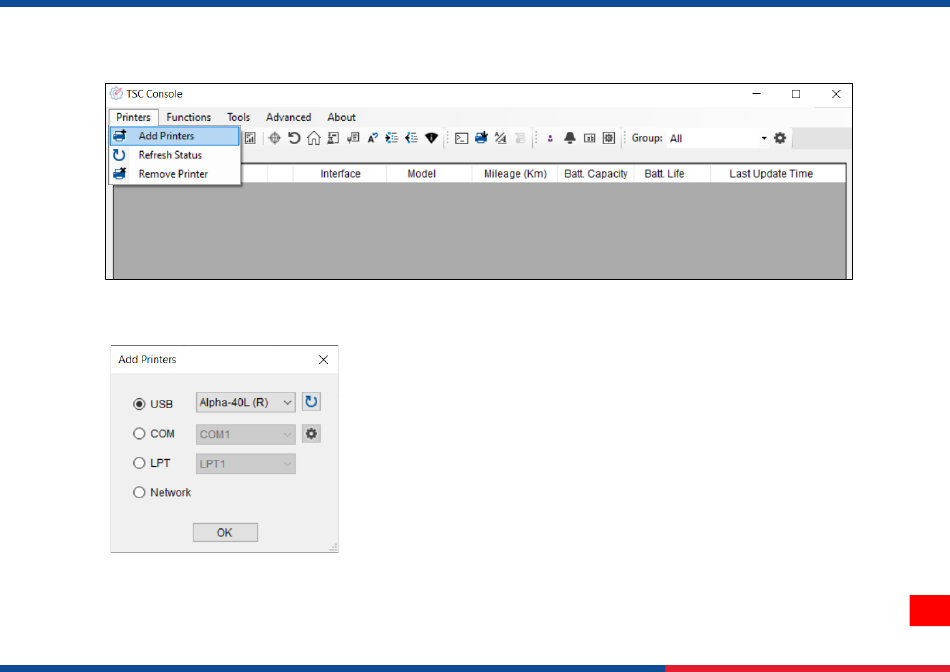Click the crosshair calibrate icon in toolbar
The height and width of the screenshot is (672, 950).
click(274, 138)
